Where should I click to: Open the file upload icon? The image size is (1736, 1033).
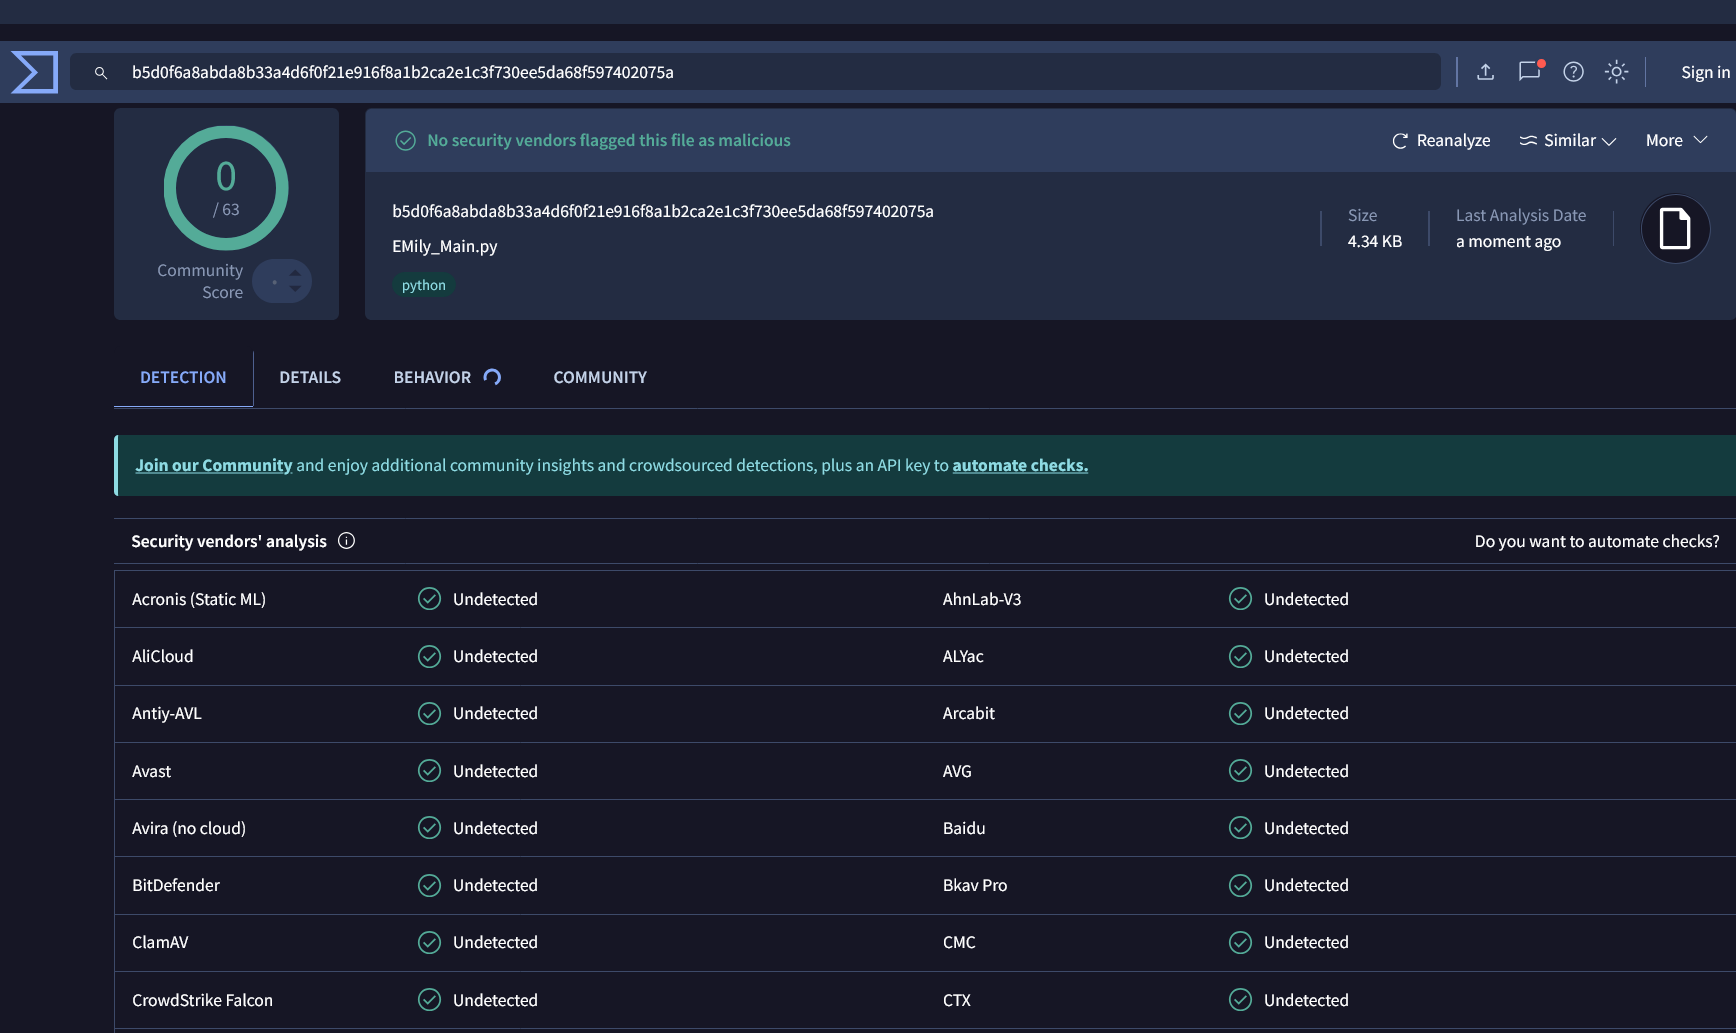tap(1486, 72)
